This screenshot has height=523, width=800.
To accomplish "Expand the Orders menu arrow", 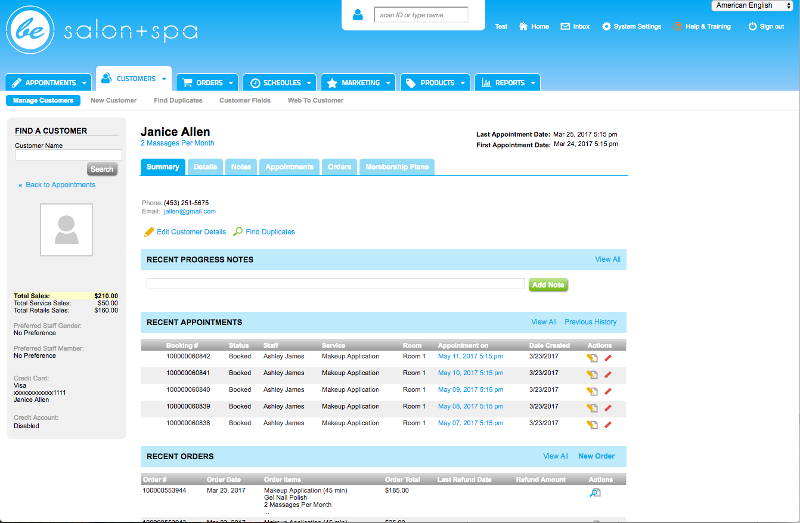I will point(231,83).
